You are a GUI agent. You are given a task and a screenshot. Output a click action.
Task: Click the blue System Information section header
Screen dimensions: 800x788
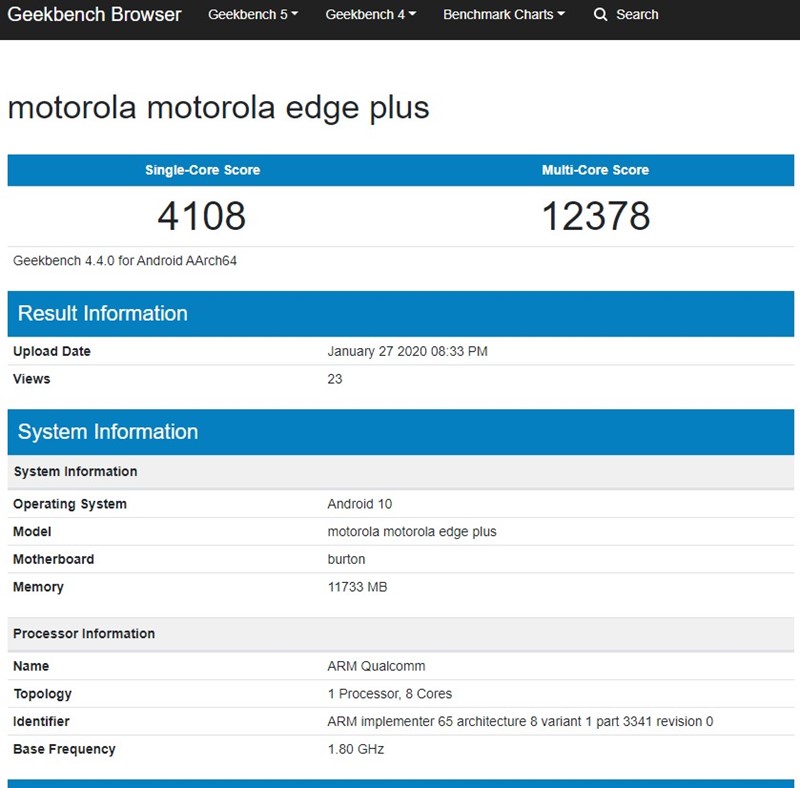(108, 432)
